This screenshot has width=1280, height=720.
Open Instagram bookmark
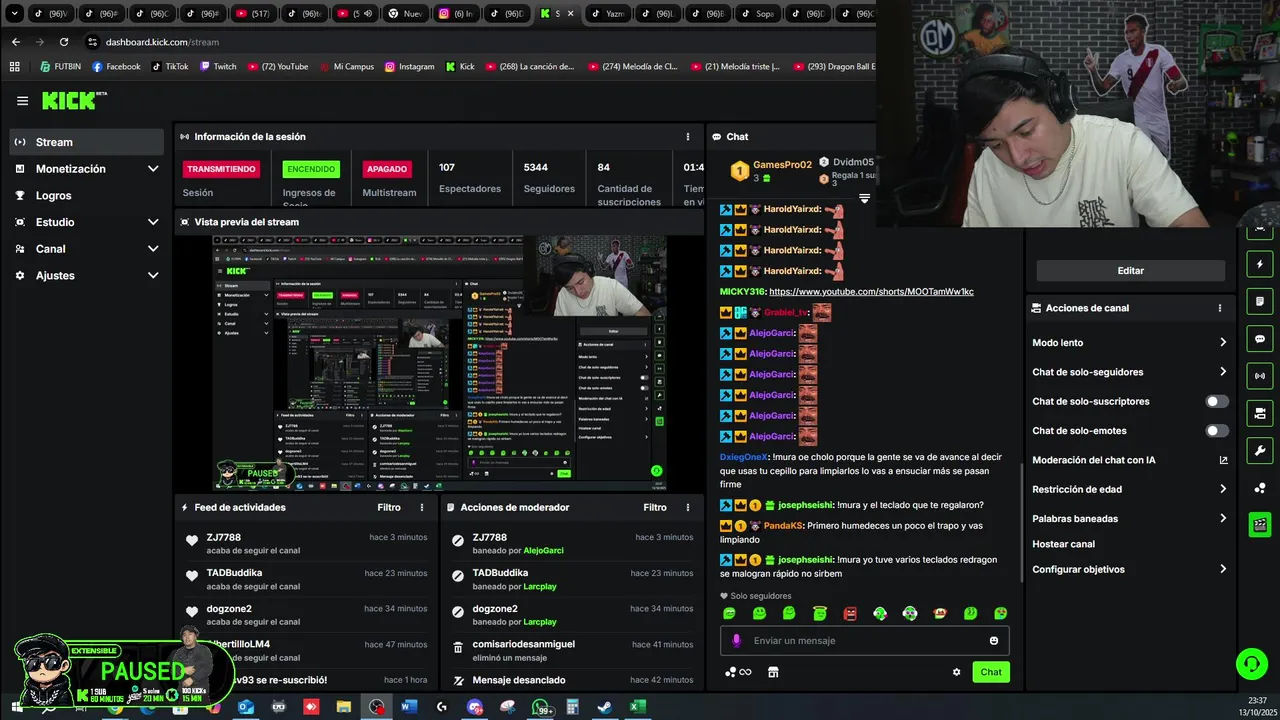(409, 67)
